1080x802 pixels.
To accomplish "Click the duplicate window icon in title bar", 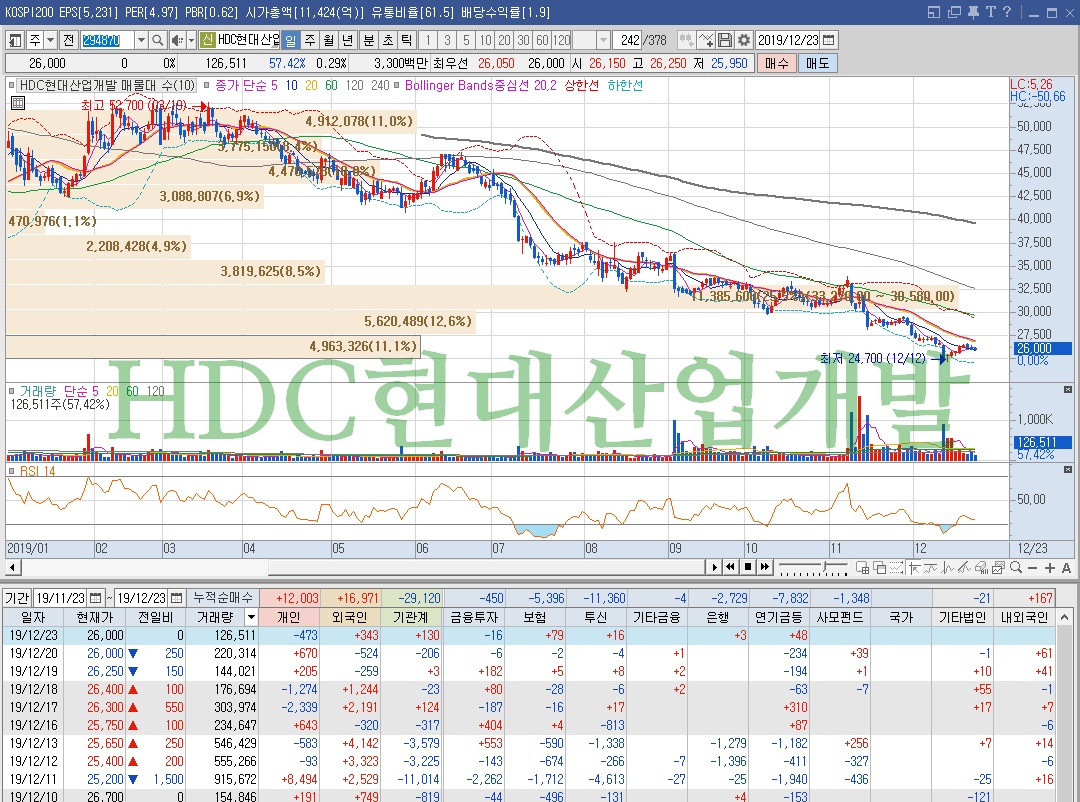I will pyautogui.click(x=954, y=12).
